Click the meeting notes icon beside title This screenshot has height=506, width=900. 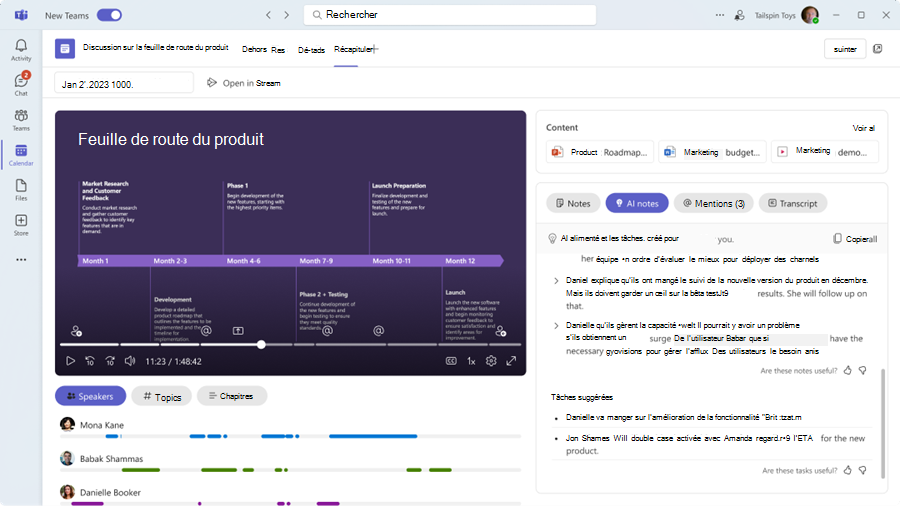pyautogui.click(x=65, y=49)
